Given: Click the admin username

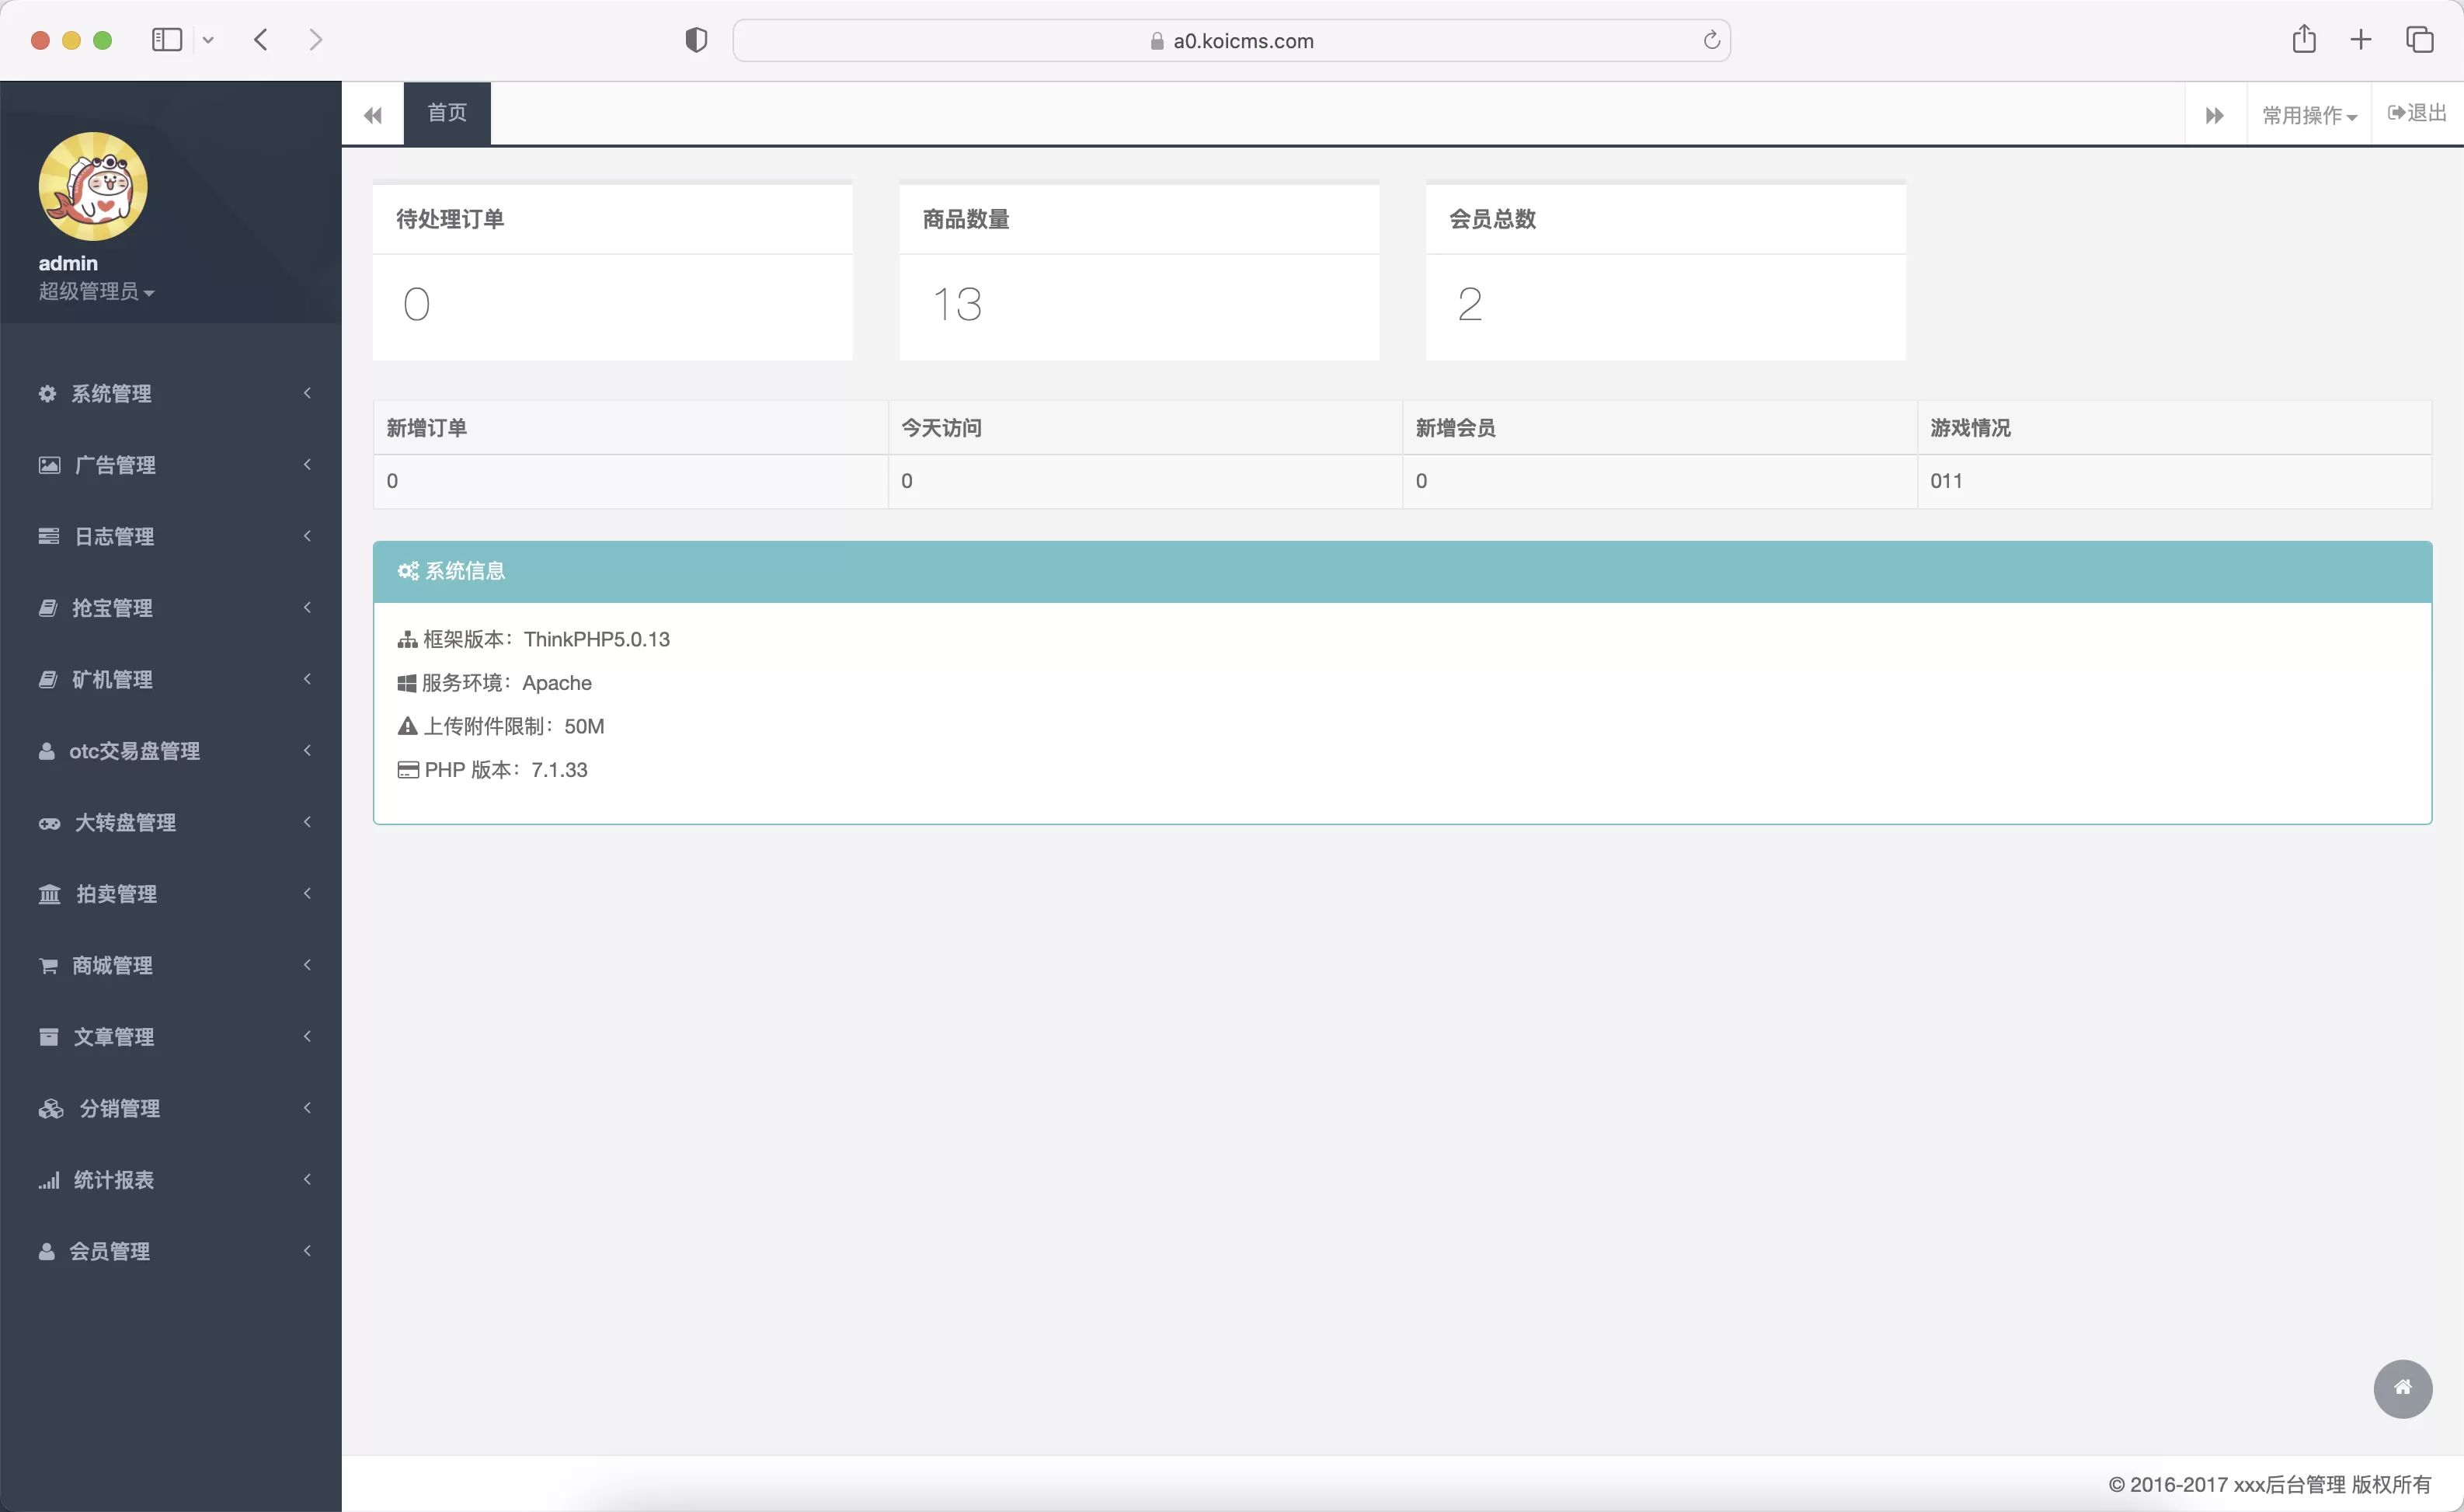Looking at the screenshot, I should point(68,263).
